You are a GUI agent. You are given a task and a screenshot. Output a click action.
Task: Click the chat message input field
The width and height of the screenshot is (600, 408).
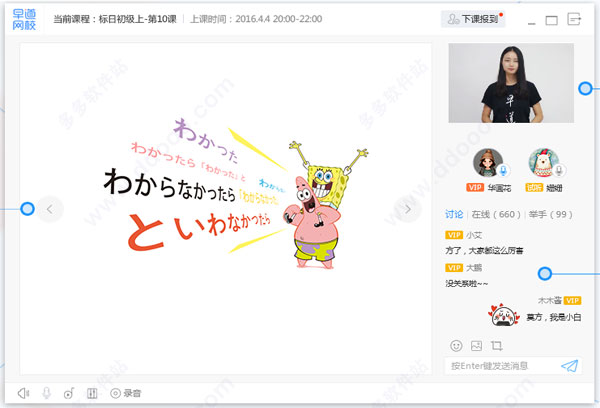(500, 366)
